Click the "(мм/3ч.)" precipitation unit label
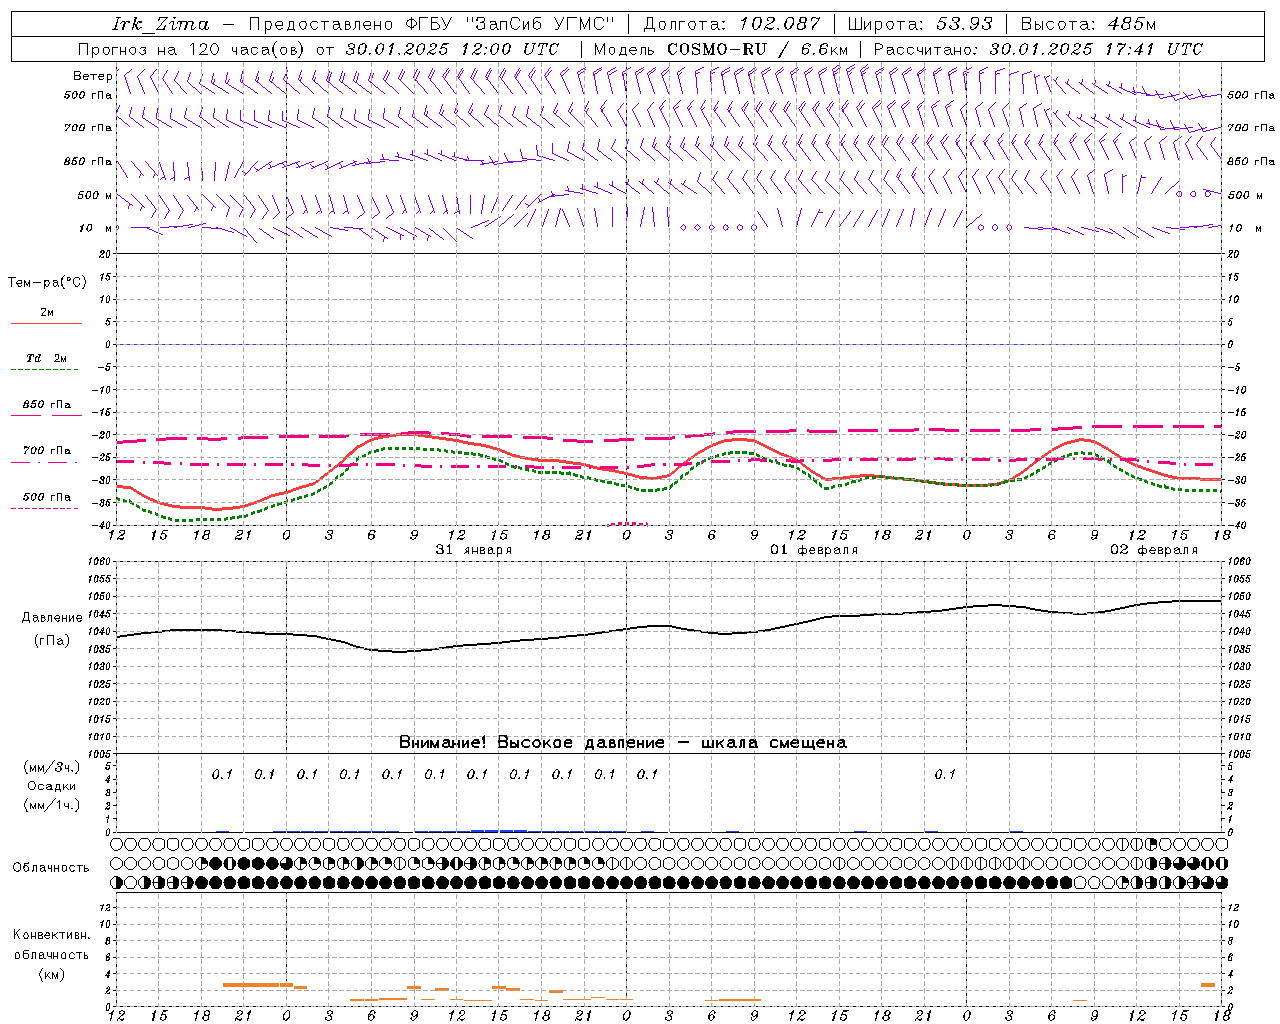 (x=52, y=767)
